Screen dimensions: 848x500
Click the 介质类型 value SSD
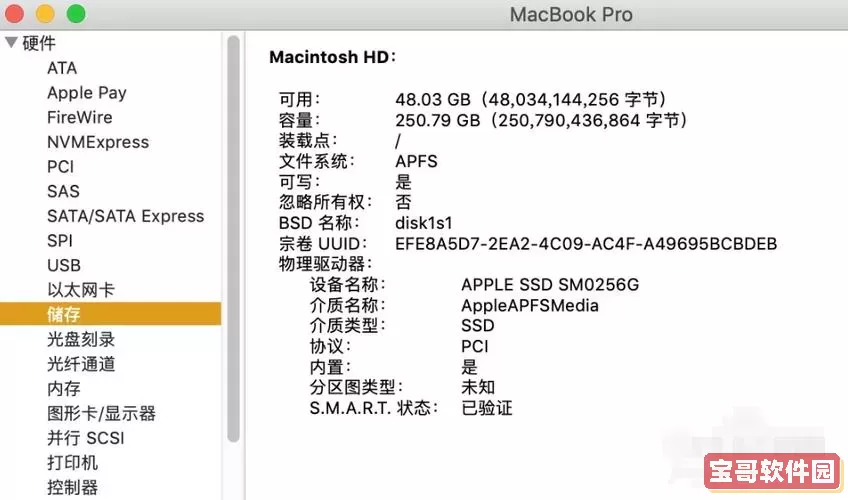[x=478, y=325]
